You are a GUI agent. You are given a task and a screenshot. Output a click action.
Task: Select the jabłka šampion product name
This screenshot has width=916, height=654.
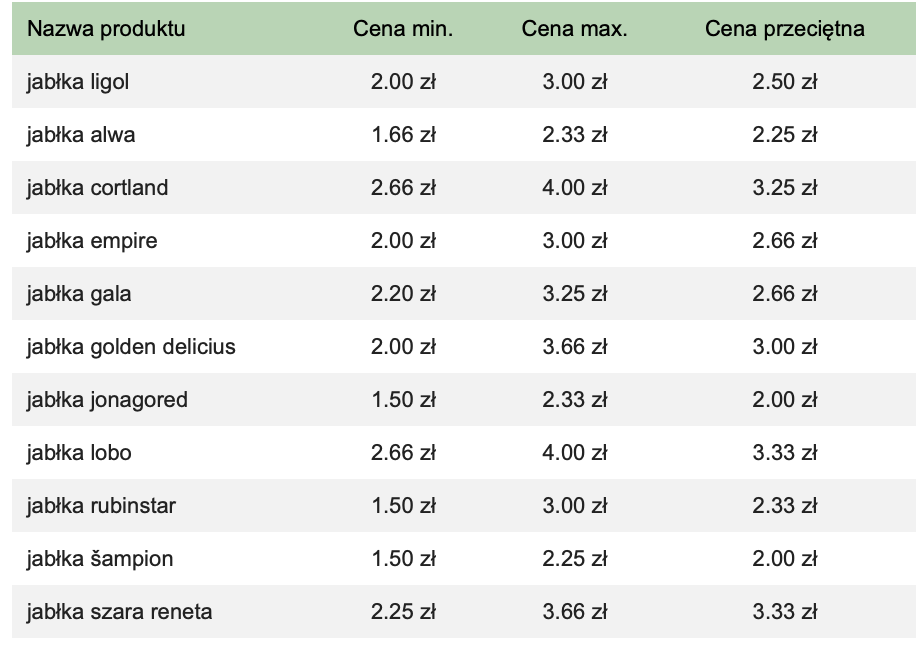tap(100, 559)
